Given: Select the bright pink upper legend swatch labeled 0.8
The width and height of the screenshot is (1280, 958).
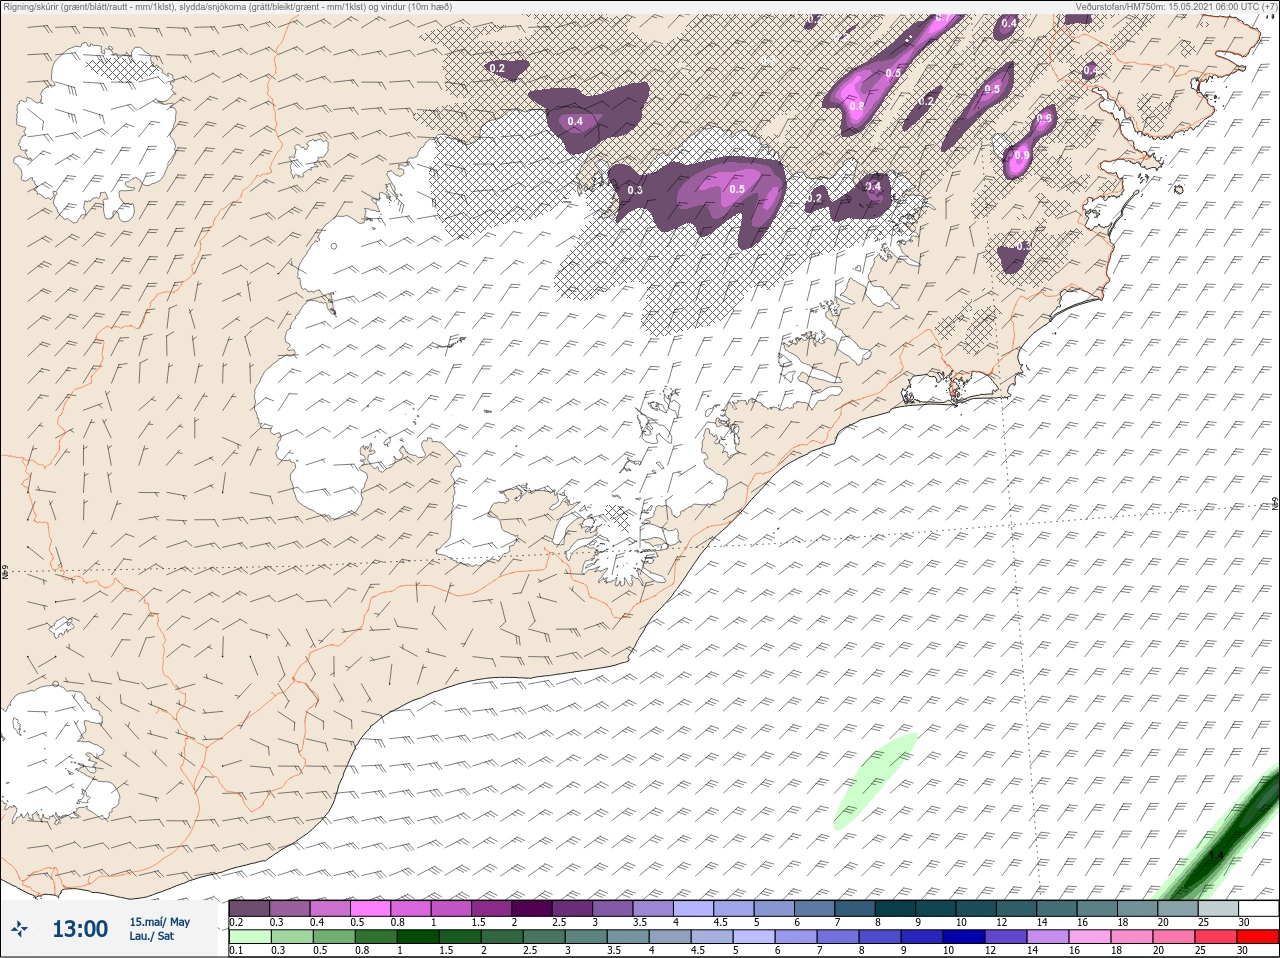Looking at the screenshot, I should coord(411,909).
